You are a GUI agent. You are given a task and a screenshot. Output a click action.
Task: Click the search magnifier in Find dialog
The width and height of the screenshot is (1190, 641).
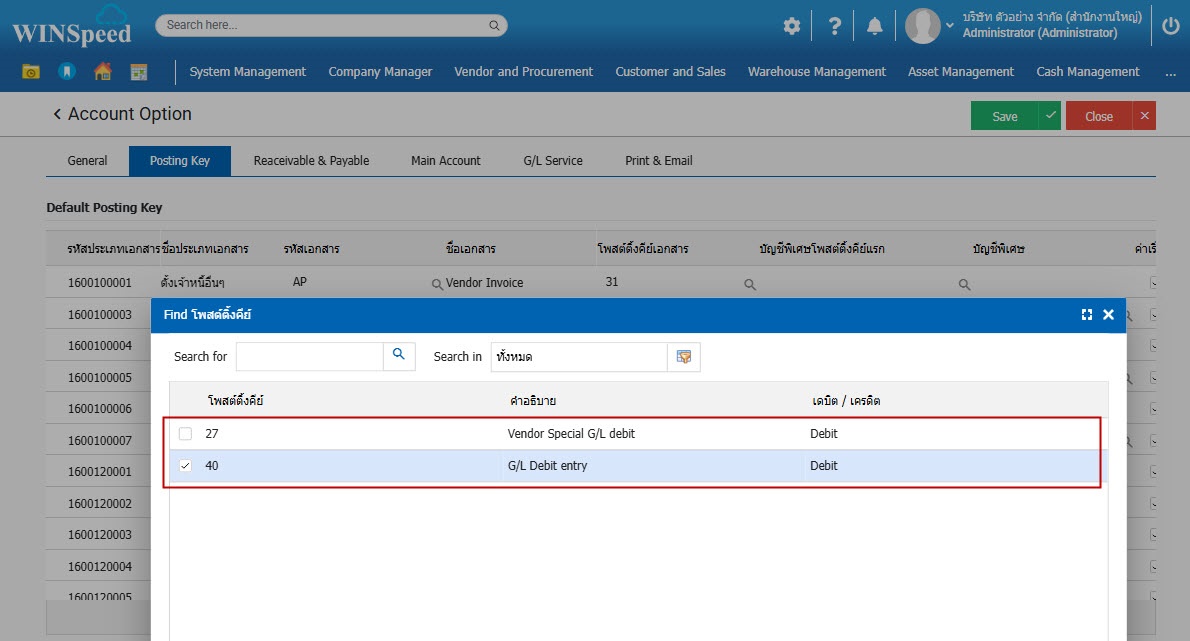pos(399,356)
